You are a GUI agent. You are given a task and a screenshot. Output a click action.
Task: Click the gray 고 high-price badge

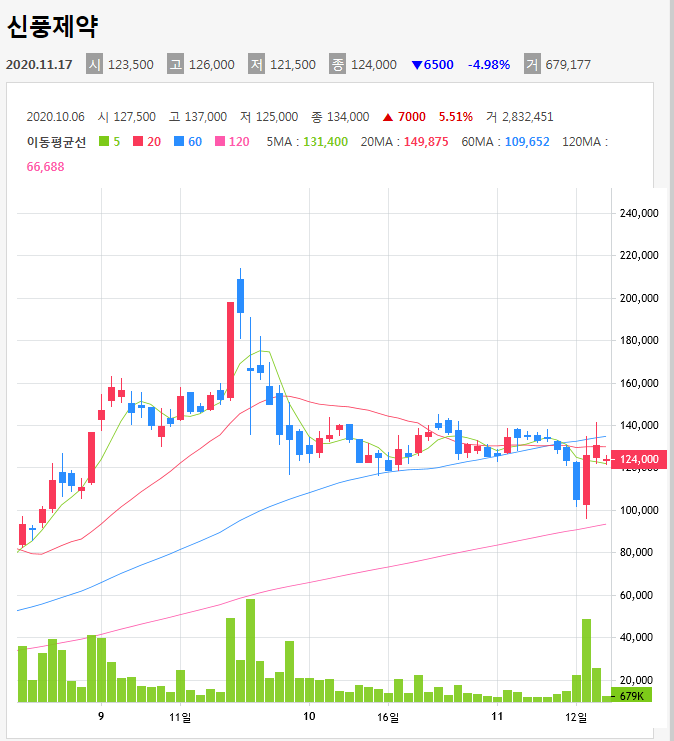175,64
